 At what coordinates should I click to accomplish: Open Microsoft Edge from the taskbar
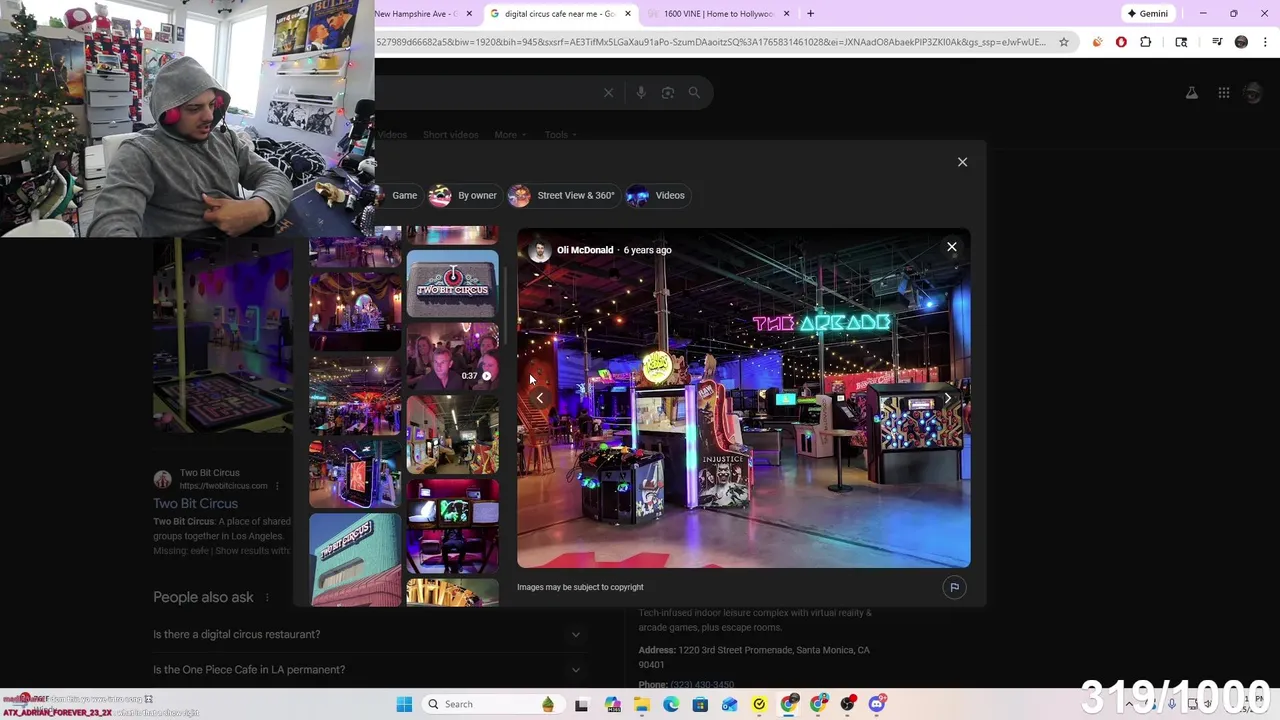click(671, 704)
